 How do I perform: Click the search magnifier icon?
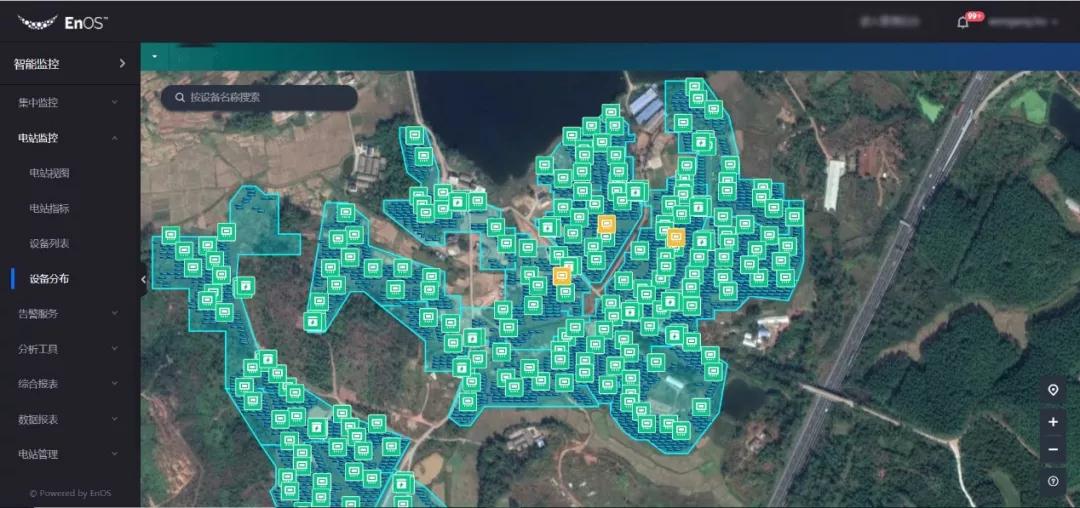[x=180, y=98]
